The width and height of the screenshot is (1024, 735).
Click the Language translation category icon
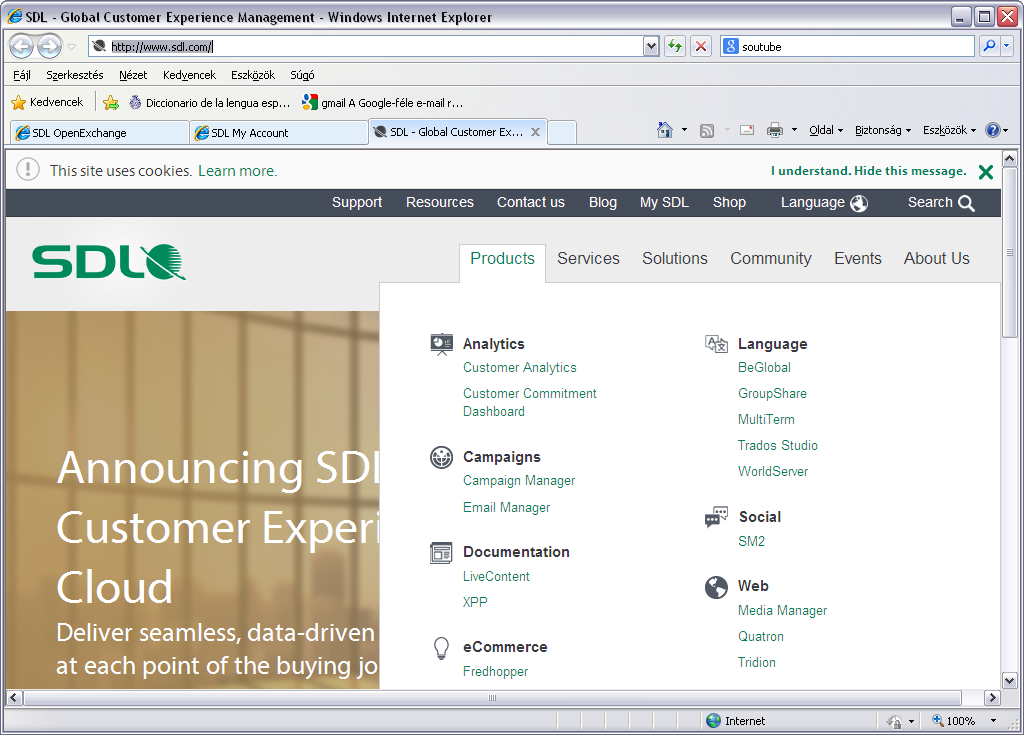[716, 344]
